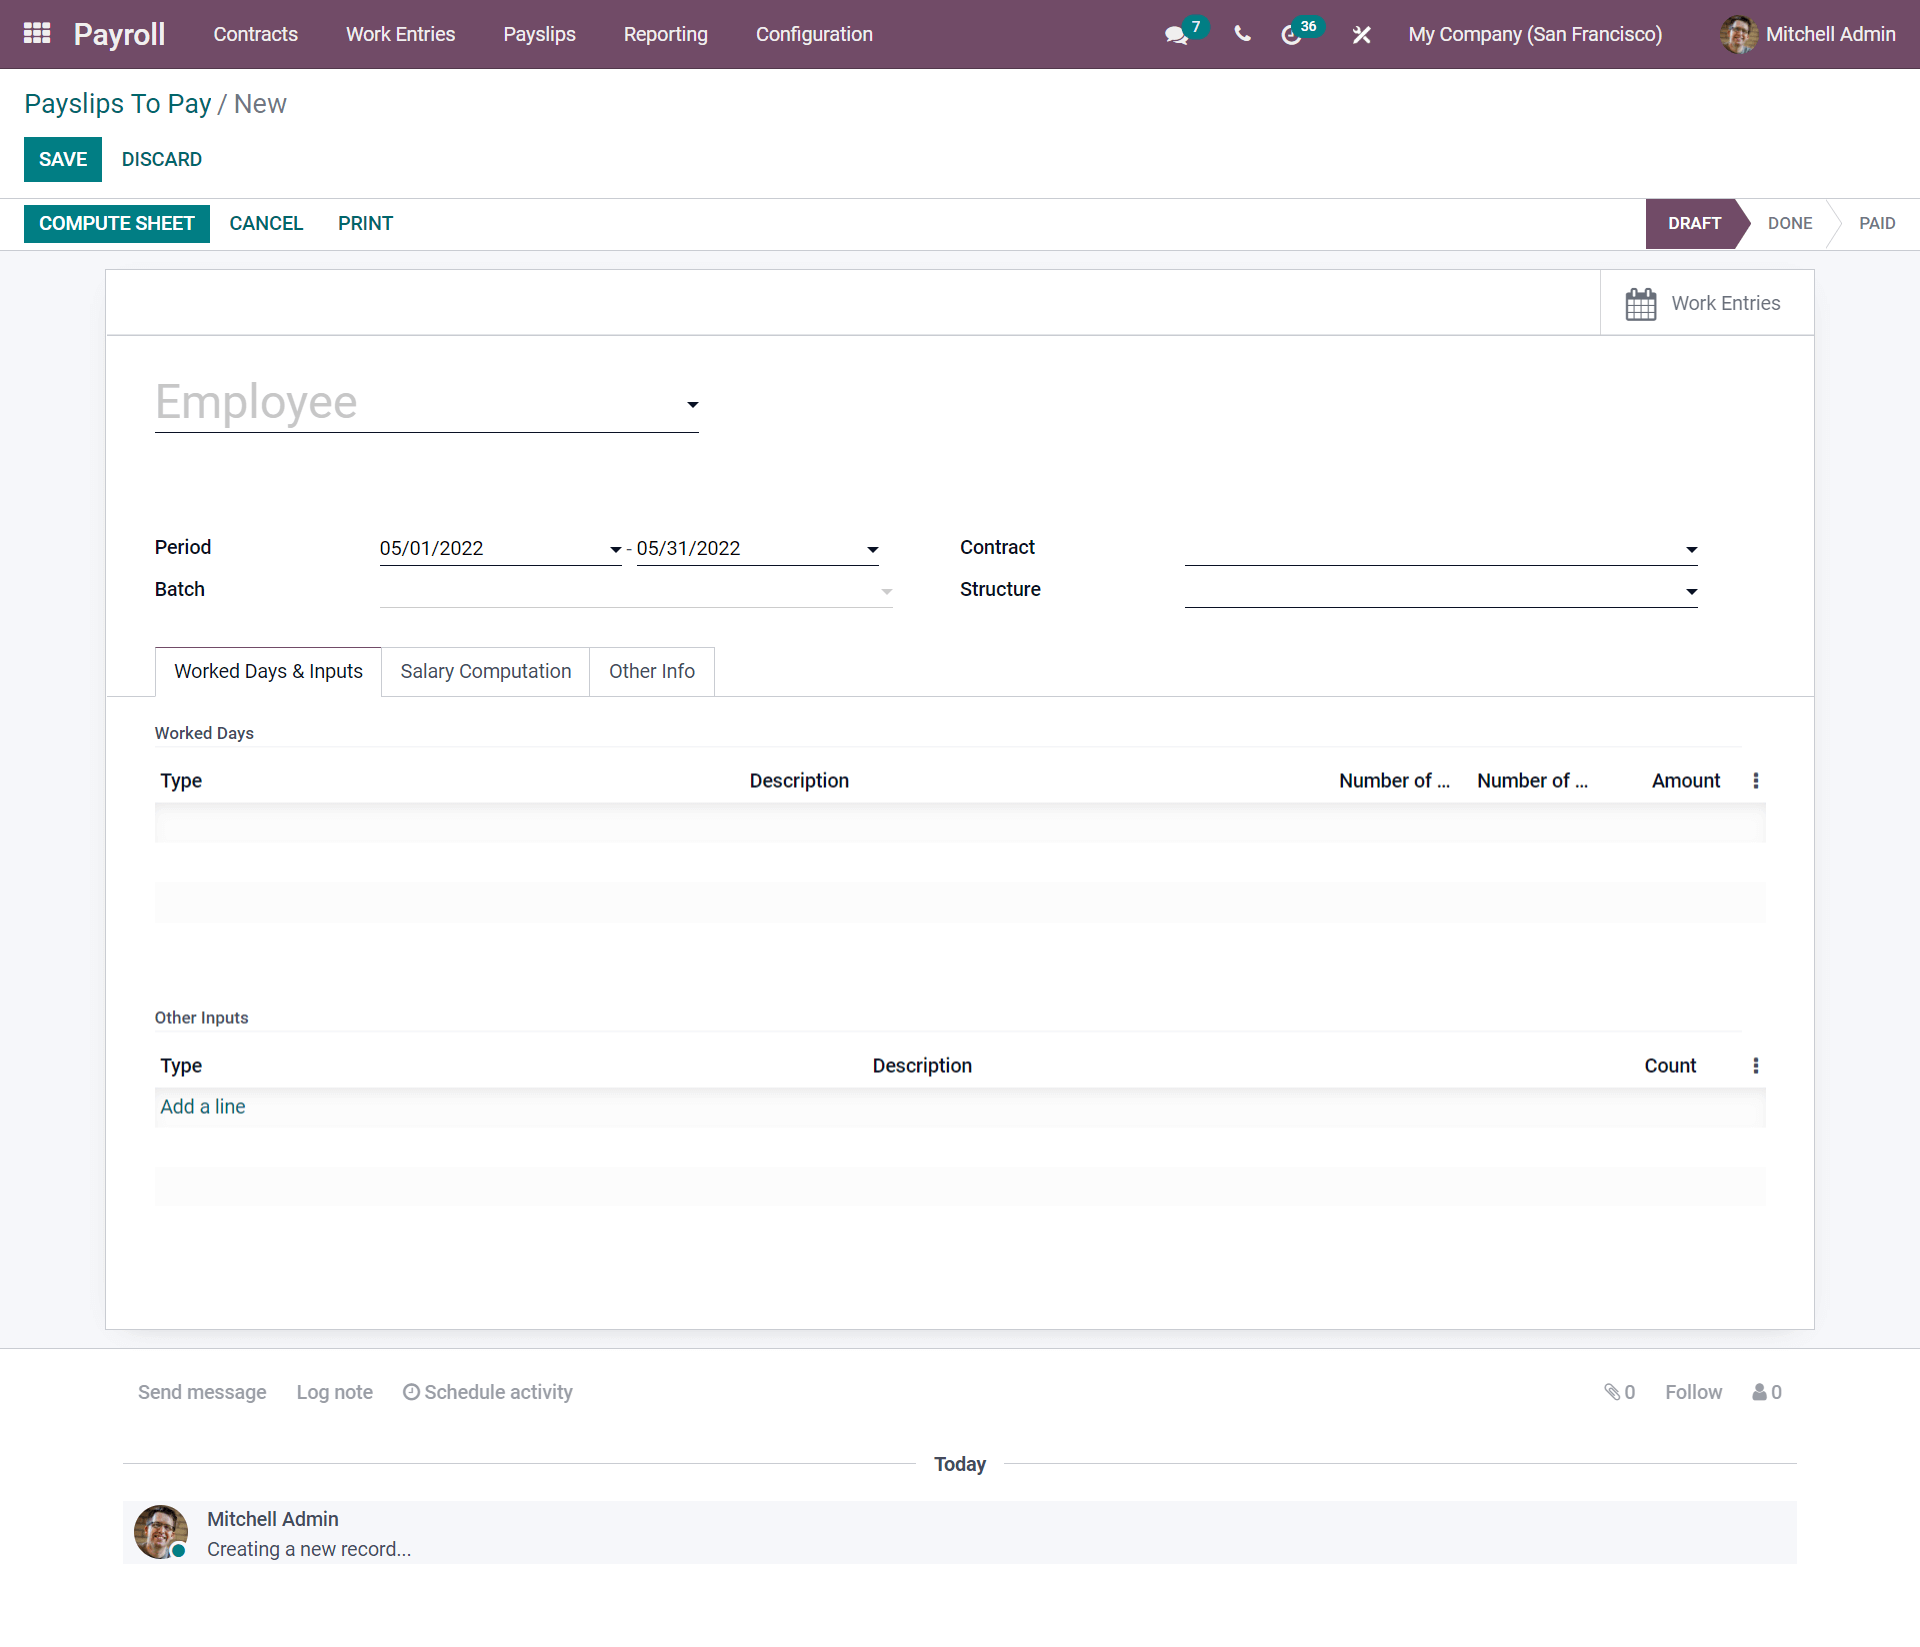
Task: Select the Batch dropdown field
Action: [x=635, y=589]
